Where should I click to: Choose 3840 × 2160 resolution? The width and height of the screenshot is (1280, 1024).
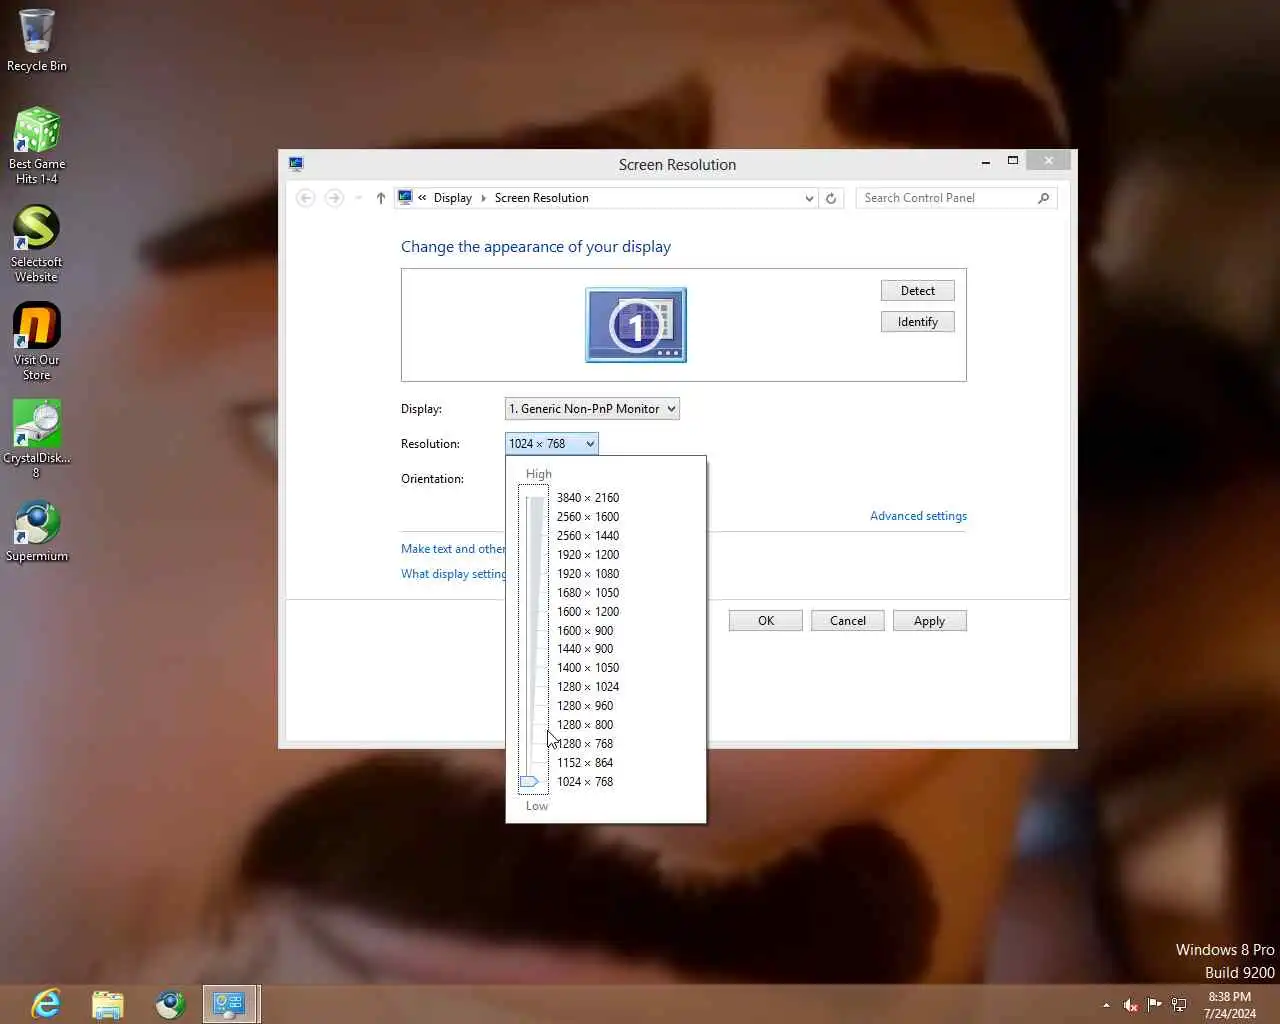coord(588,498)
